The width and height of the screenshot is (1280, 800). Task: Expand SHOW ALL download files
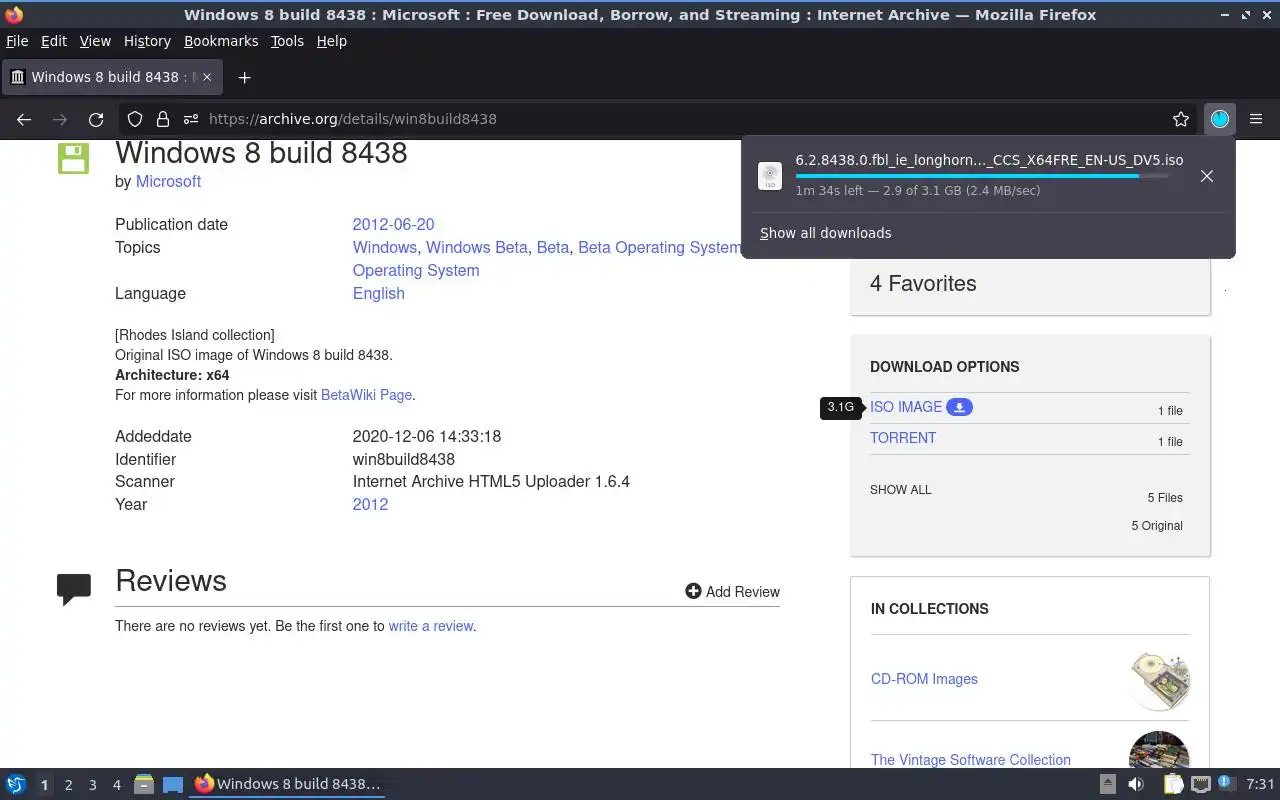click(x=900, y=490)
